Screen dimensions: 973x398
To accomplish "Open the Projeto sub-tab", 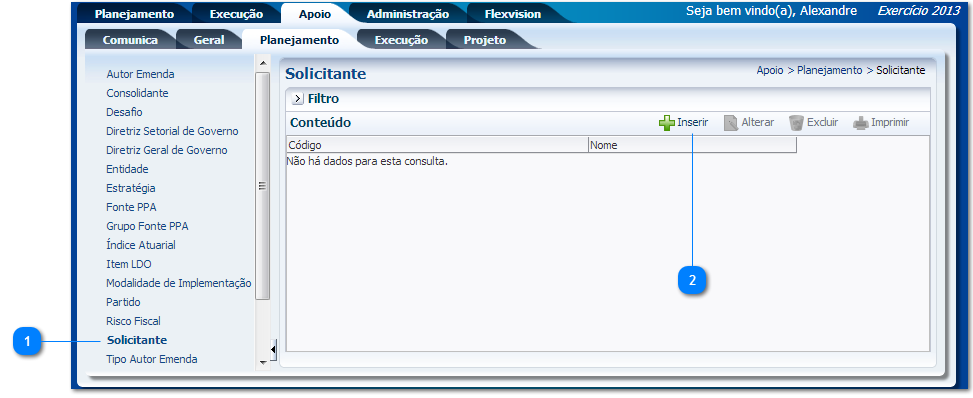I will 485,40.
